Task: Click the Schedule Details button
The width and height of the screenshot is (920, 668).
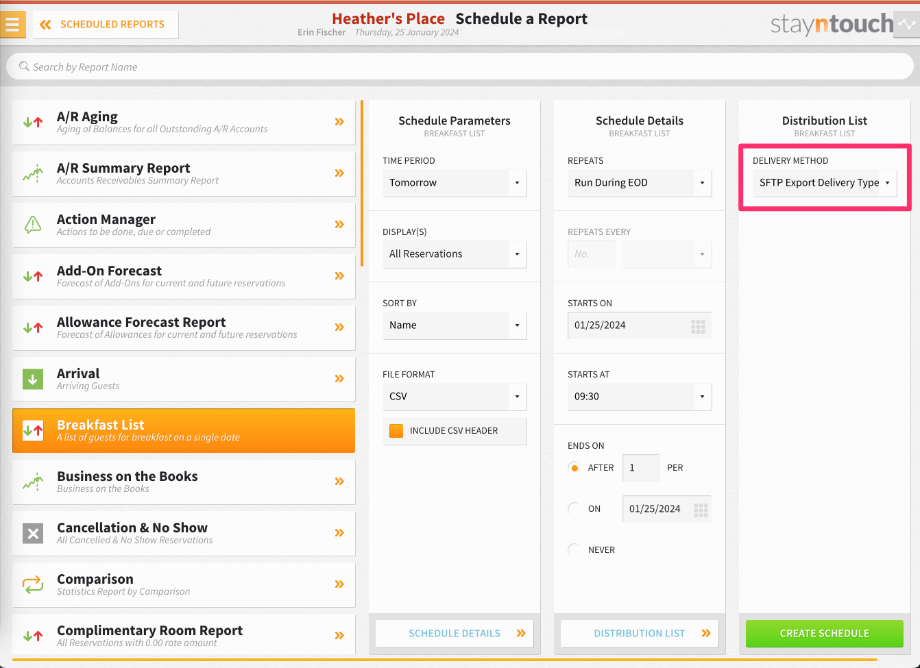Action: pyautogui.click(x=454, y=633)
